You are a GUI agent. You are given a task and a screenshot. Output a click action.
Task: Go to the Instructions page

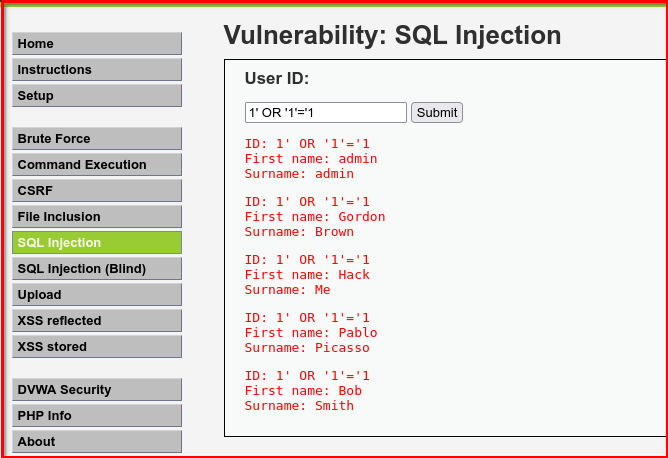tap(97, 69)
